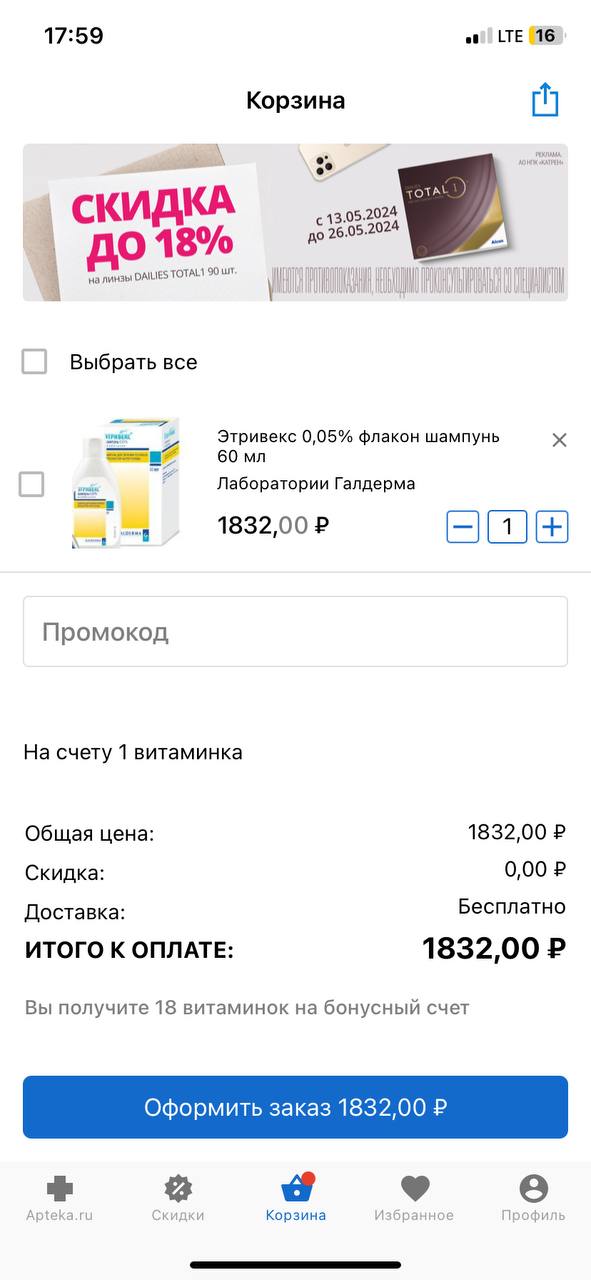Tap the battery indicator in status bar

[x=546, y=36]
